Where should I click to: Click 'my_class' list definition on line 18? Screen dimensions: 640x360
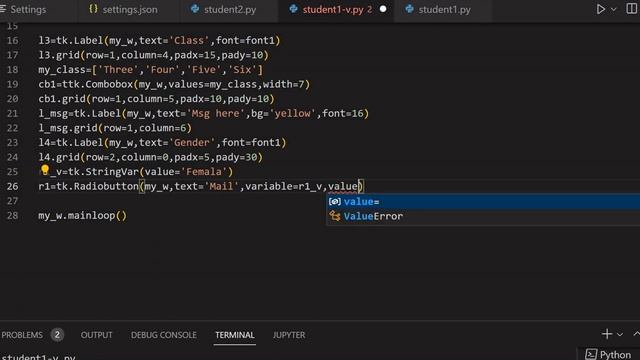[x=151, y=70]
